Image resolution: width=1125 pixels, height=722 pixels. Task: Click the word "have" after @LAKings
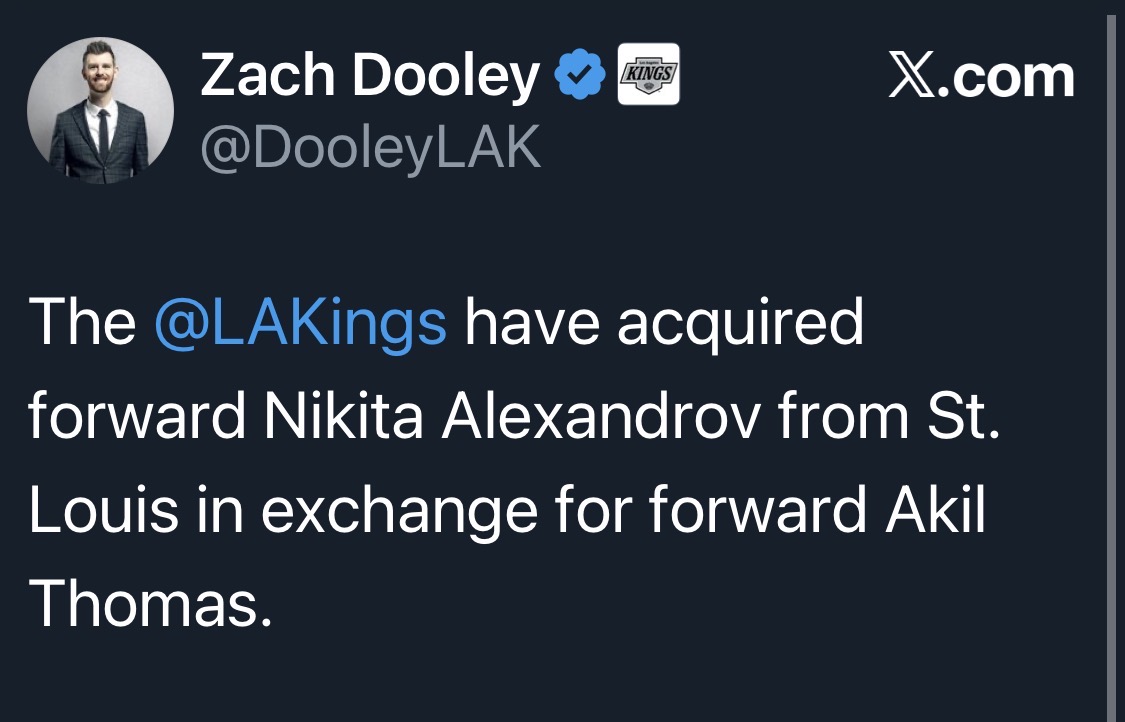tap(531, 321)
